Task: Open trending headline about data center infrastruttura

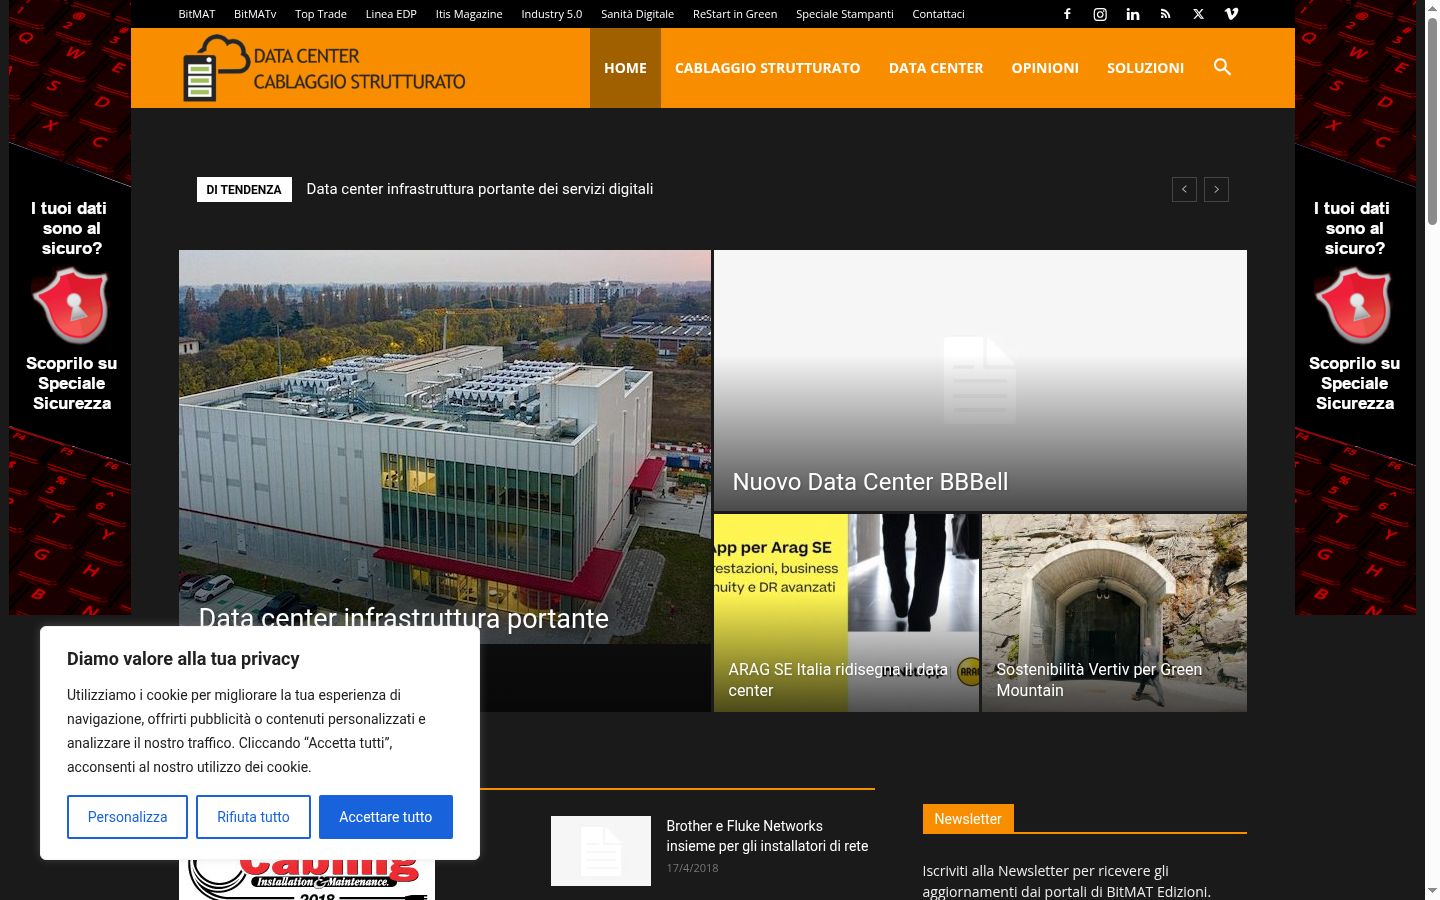Action: pyautogui.click(x=480, y=189)
